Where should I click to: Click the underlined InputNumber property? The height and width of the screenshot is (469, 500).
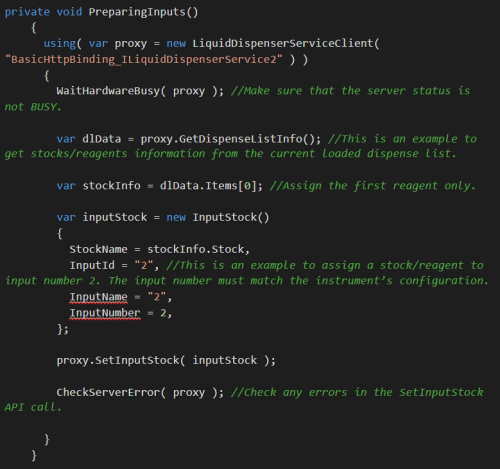click(x=105, y=313)
